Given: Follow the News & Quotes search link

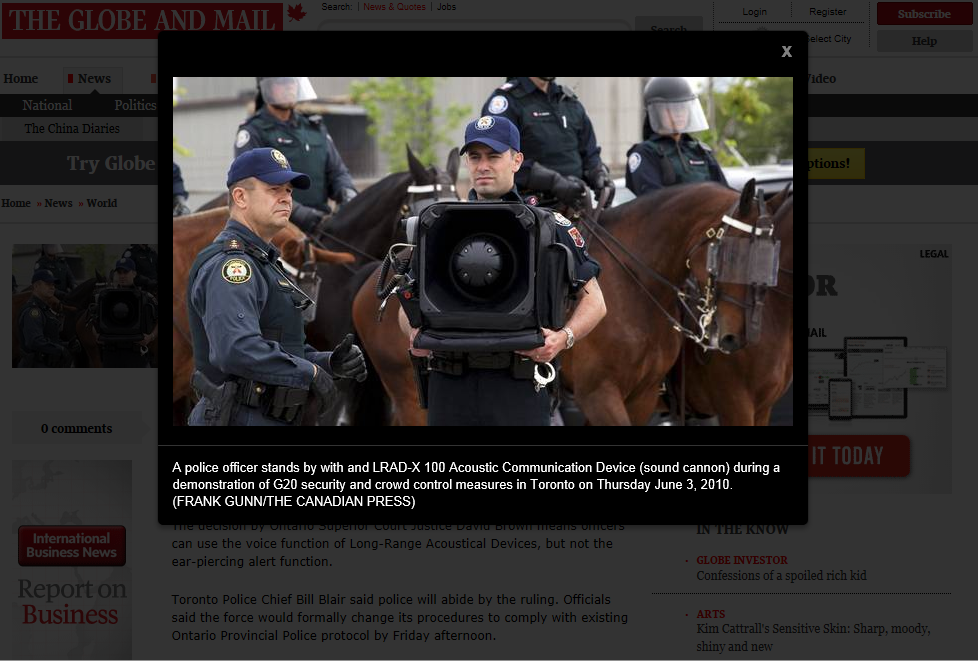Looking at the screenshot, I should pos(393,7).
